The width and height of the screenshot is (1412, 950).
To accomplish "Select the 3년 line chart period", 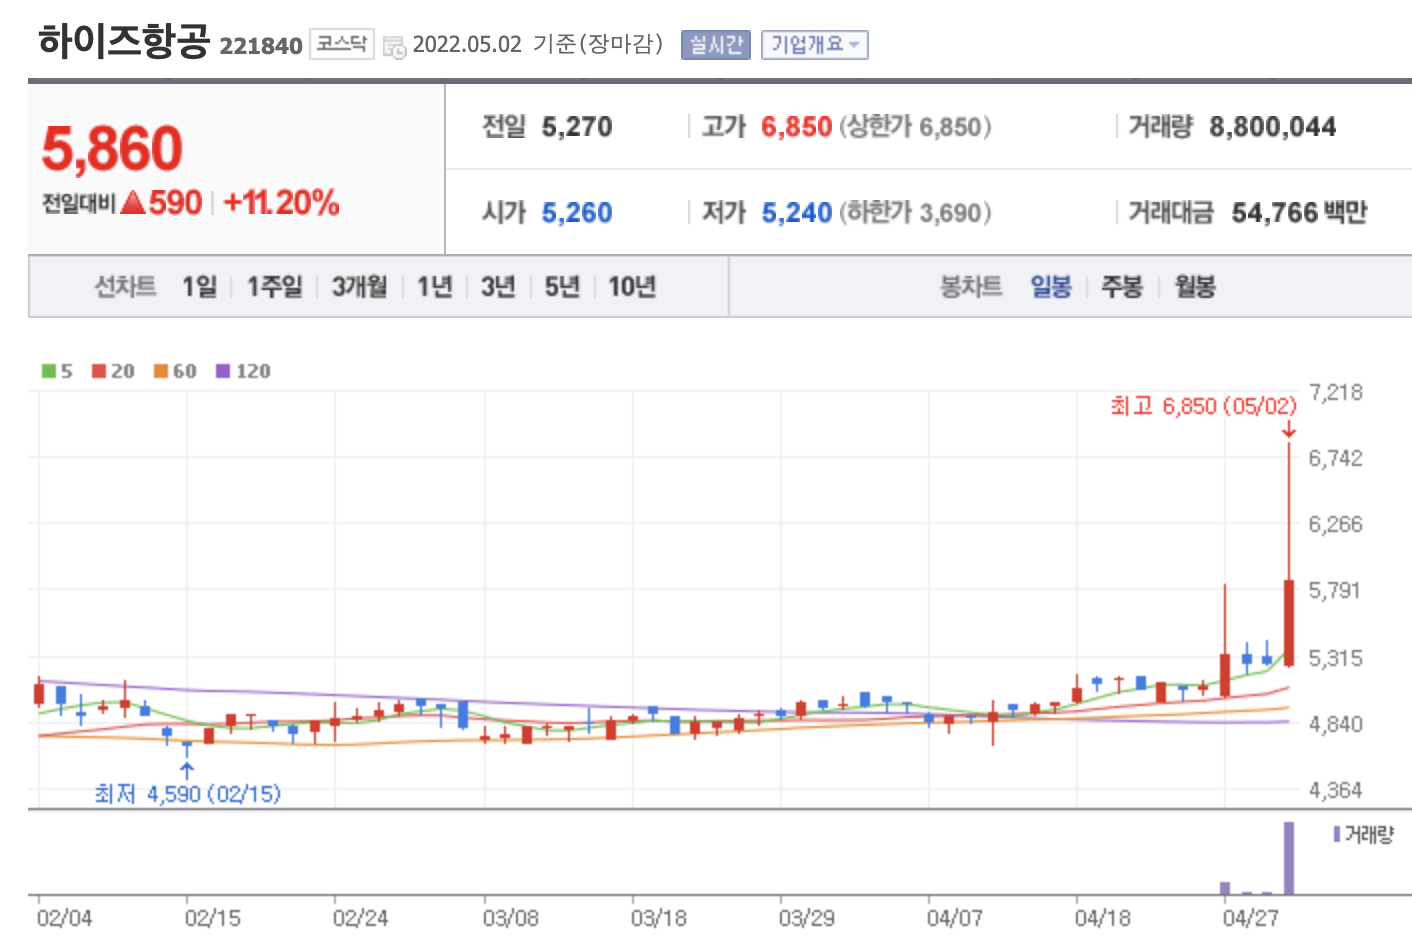I will tap(498, 287).
